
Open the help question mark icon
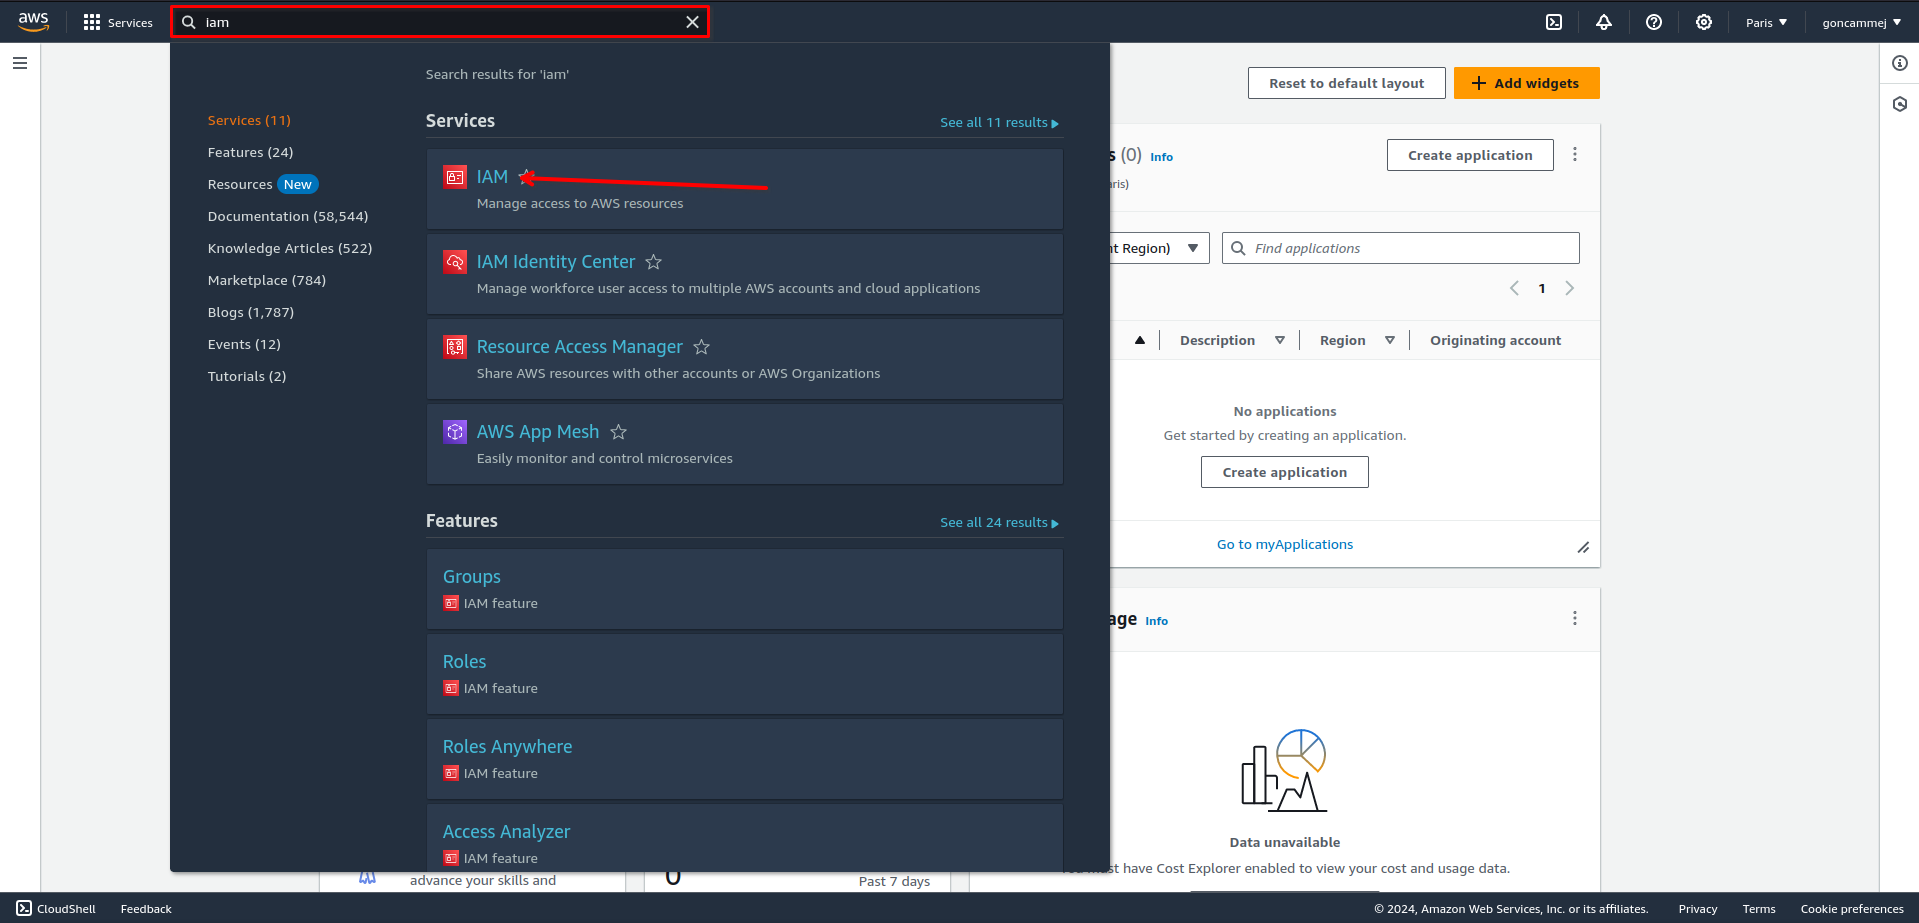click(x=1654, y=22)
